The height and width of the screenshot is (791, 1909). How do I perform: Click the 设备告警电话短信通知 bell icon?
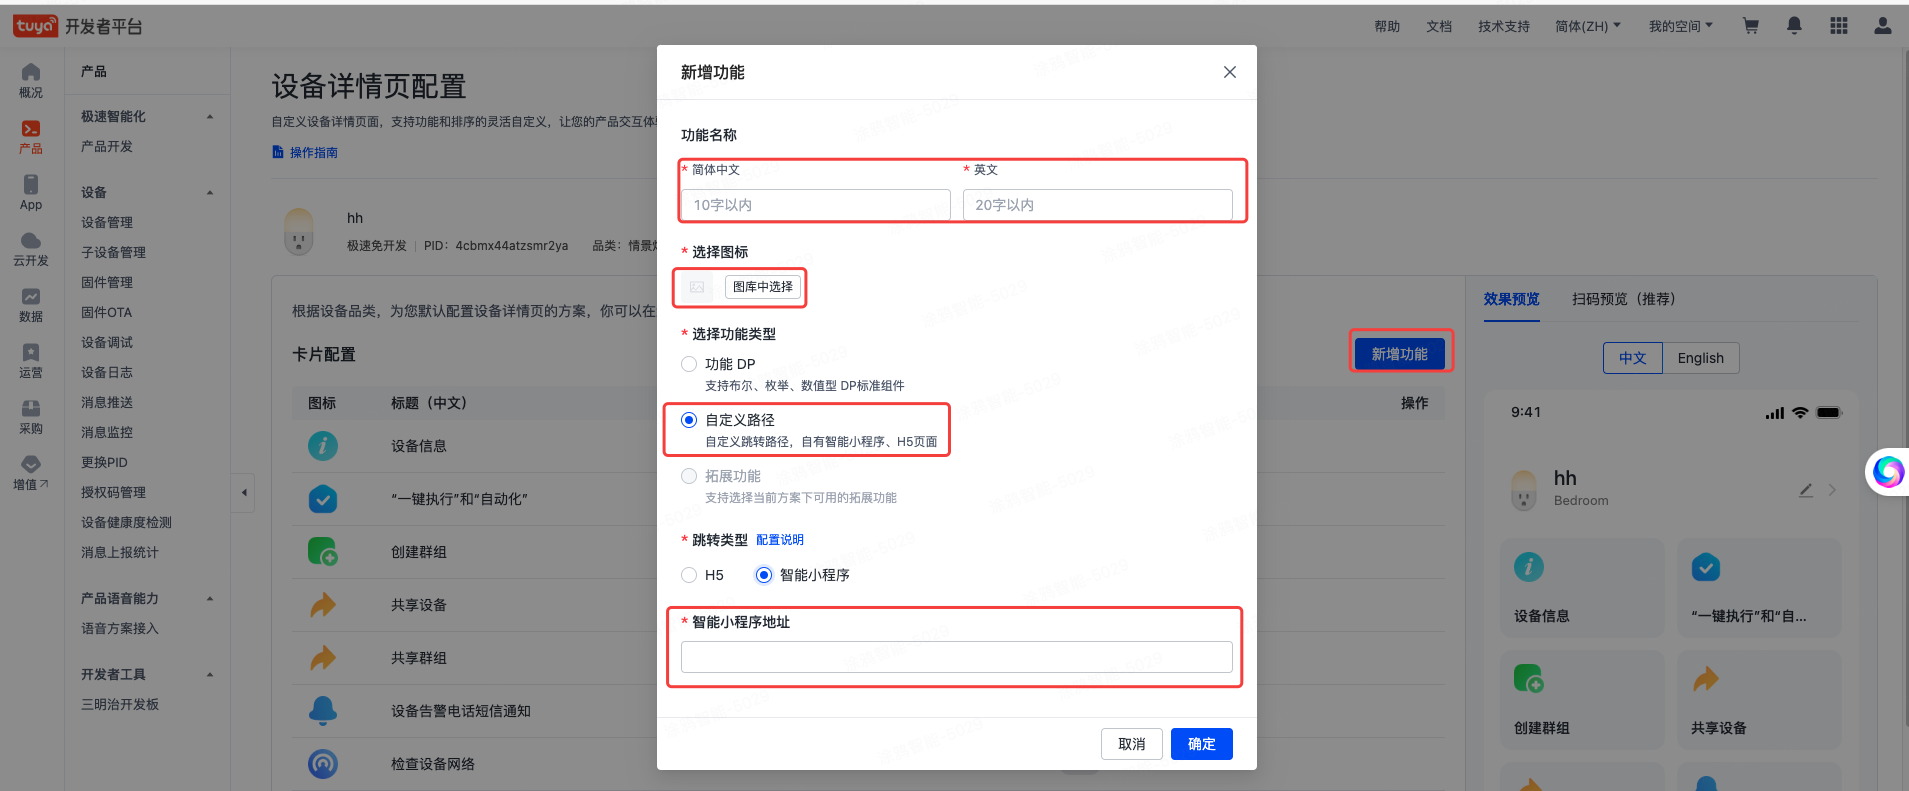point(322,711)
